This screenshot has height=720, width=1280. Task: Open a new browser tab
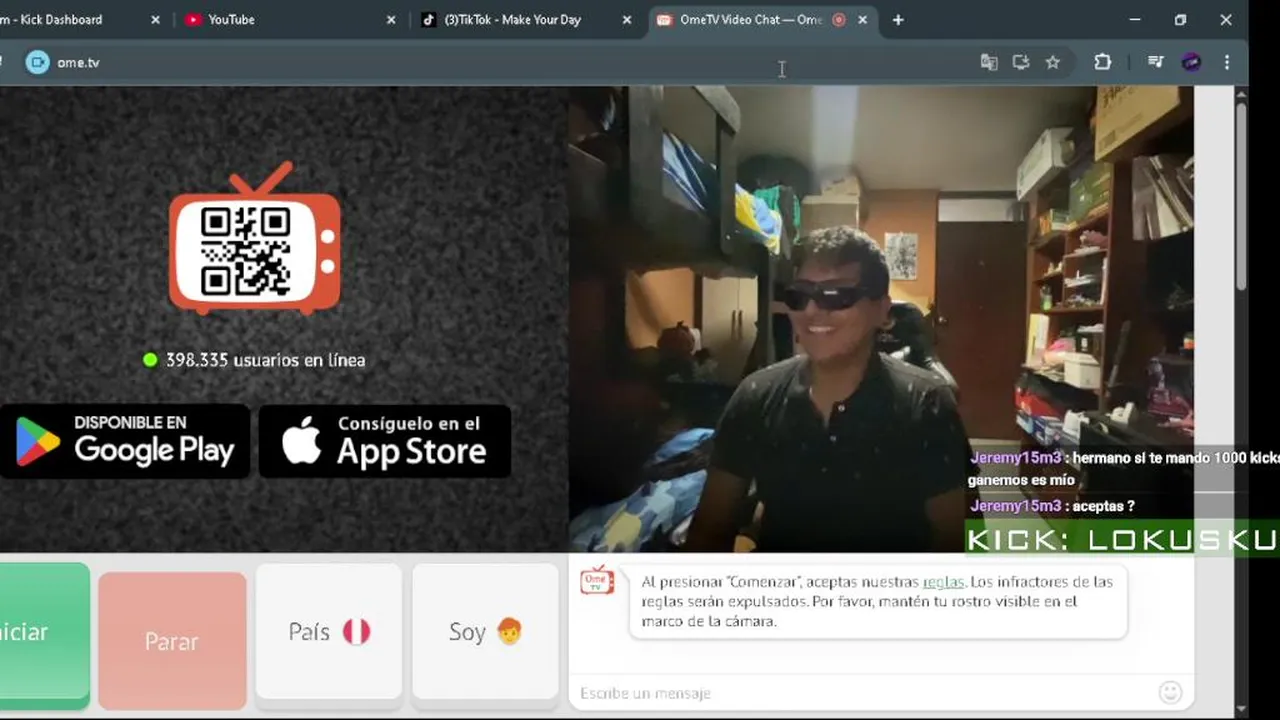click(x=898, y=20)
